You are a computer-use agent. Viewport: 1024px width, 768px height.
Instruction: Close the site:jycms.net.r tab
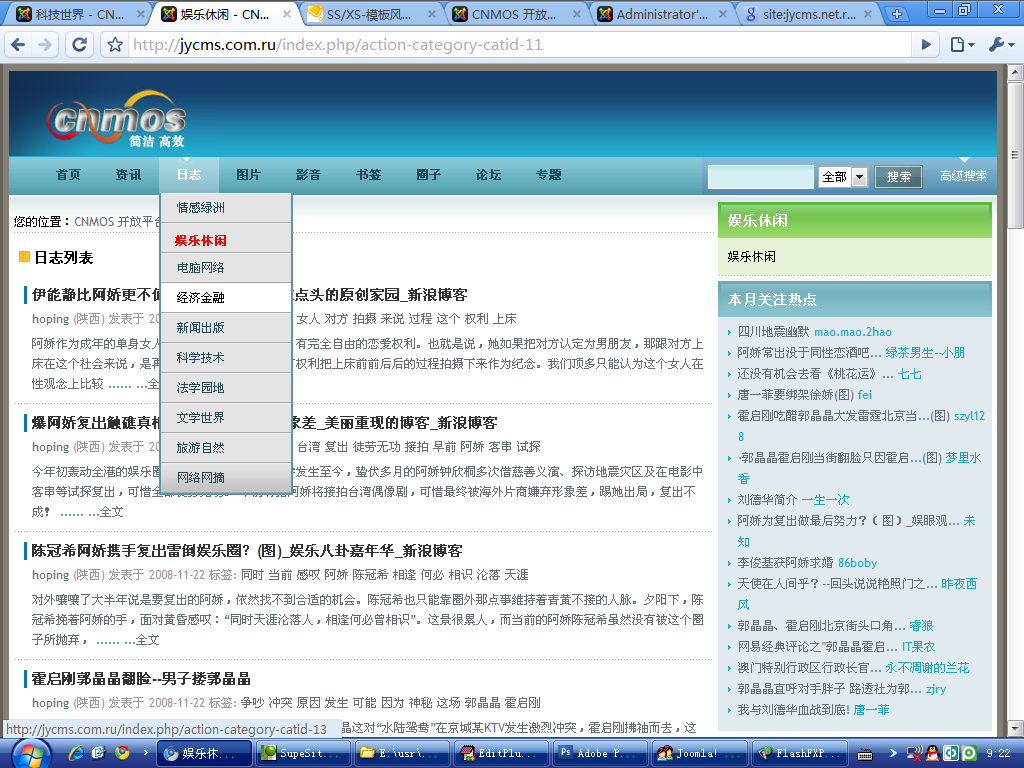867,14
